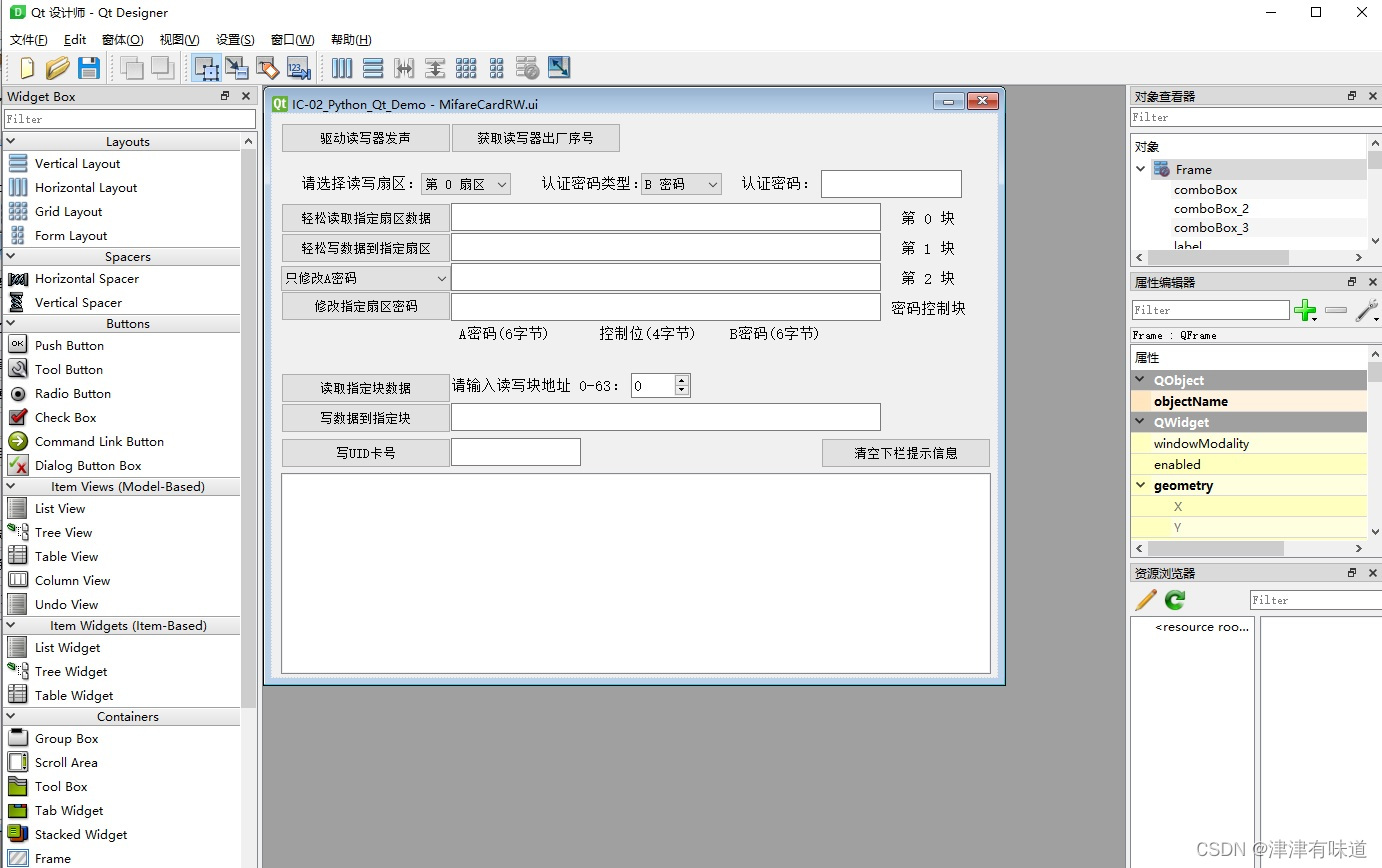Click the Adjust Size toolbar icon
Screen dimensions: 1382x868
click(x=559, y=68)
